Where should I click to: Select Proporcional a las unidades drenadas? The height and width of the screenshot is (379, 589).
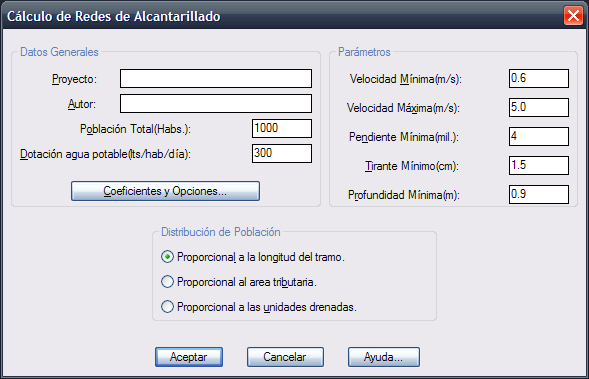coord(258,307)
